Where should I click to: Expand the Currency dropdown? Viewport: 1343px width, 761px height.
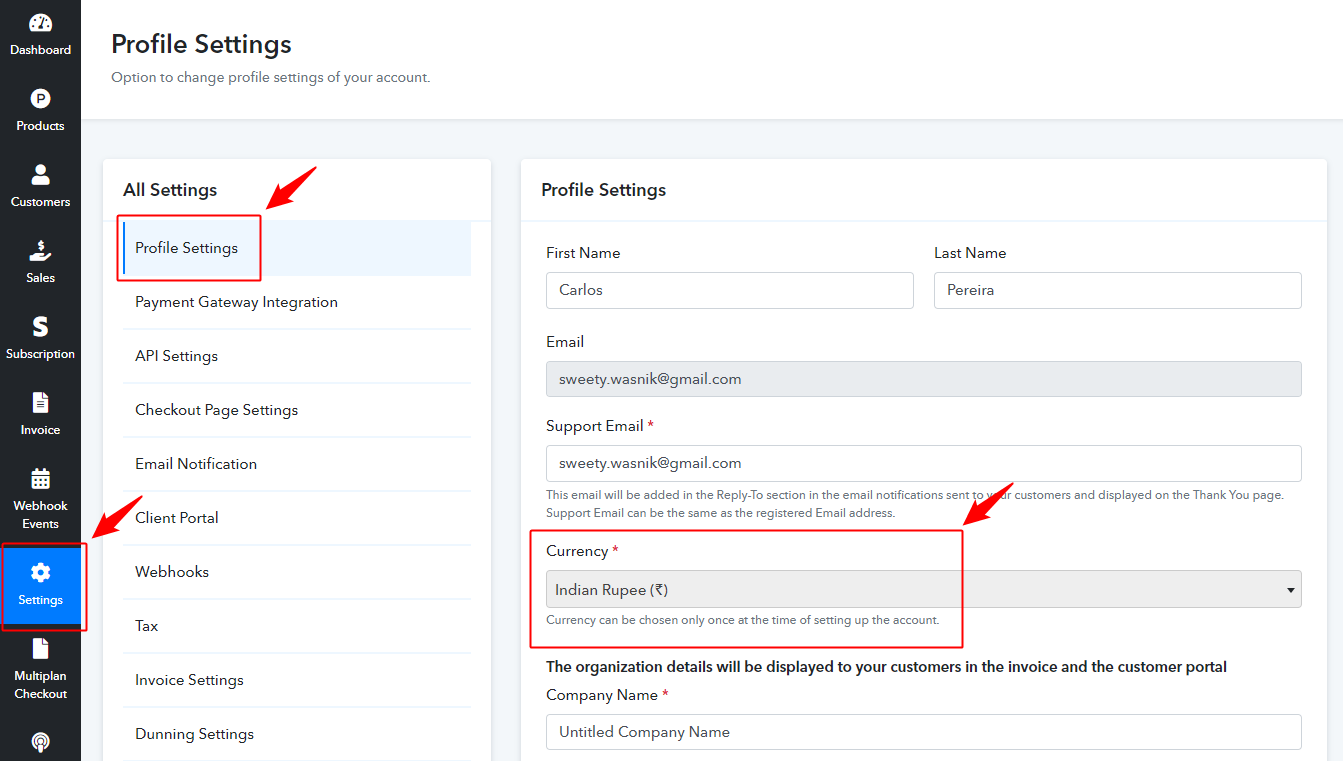(x=923, y=590)
